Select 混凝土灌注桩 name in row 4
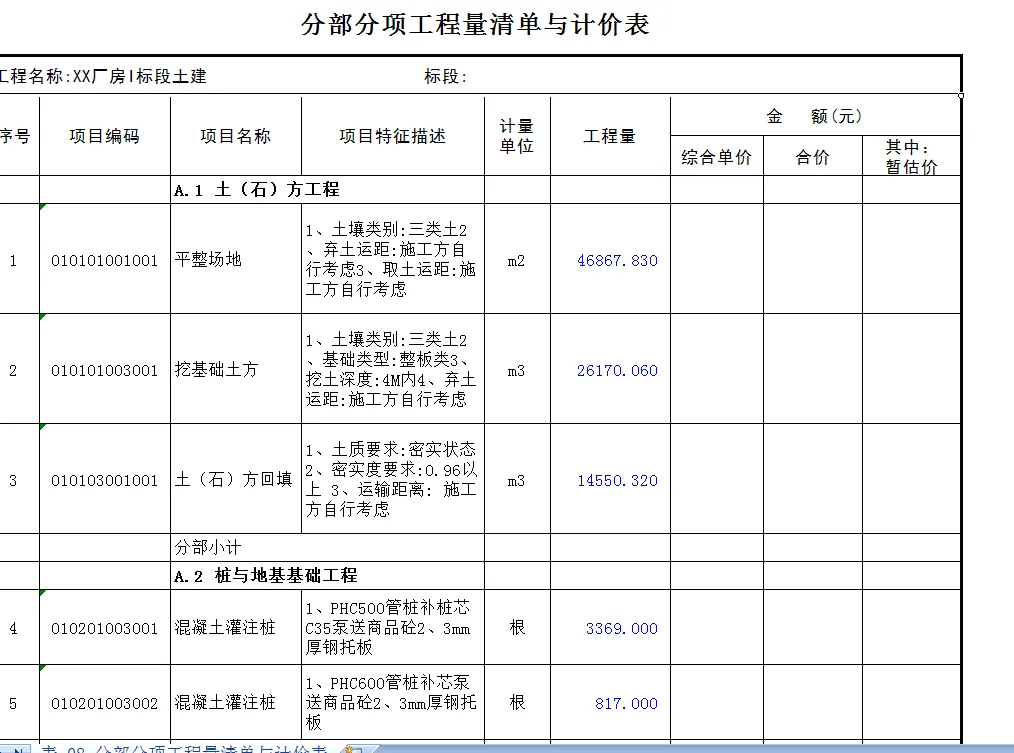 click(235, 628)
